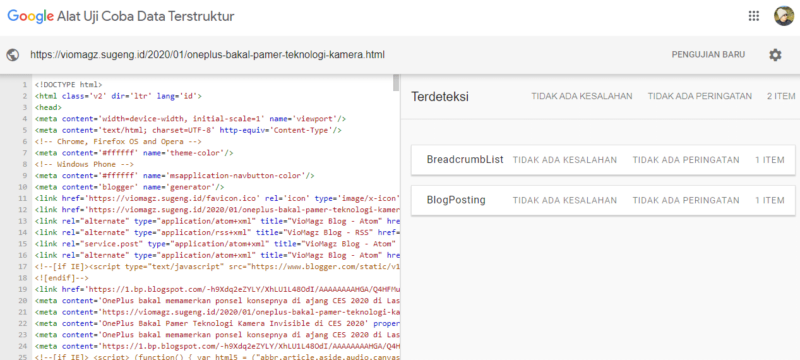Click the theme-color meta line
This screenshot has height=360, width=800.
click(x=134, y=152)
